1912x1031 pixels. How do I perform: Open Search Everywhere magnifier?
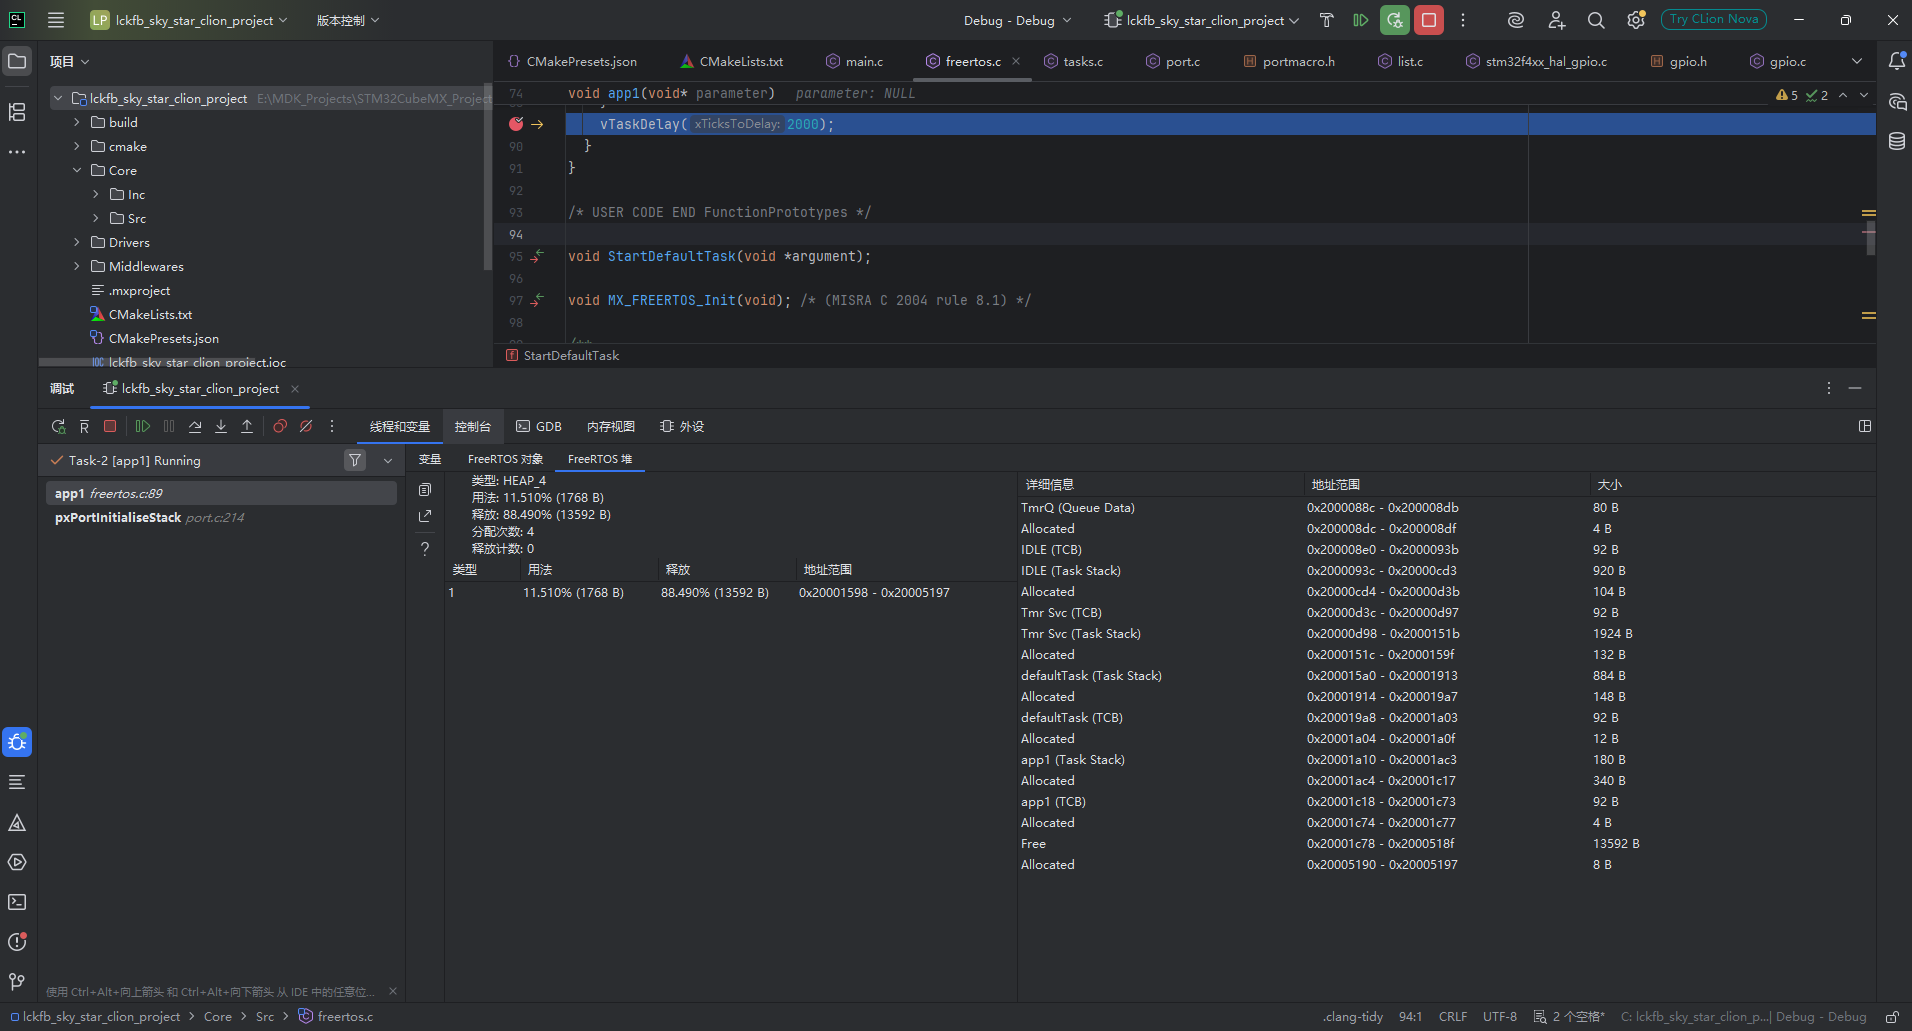(1596, 20)
